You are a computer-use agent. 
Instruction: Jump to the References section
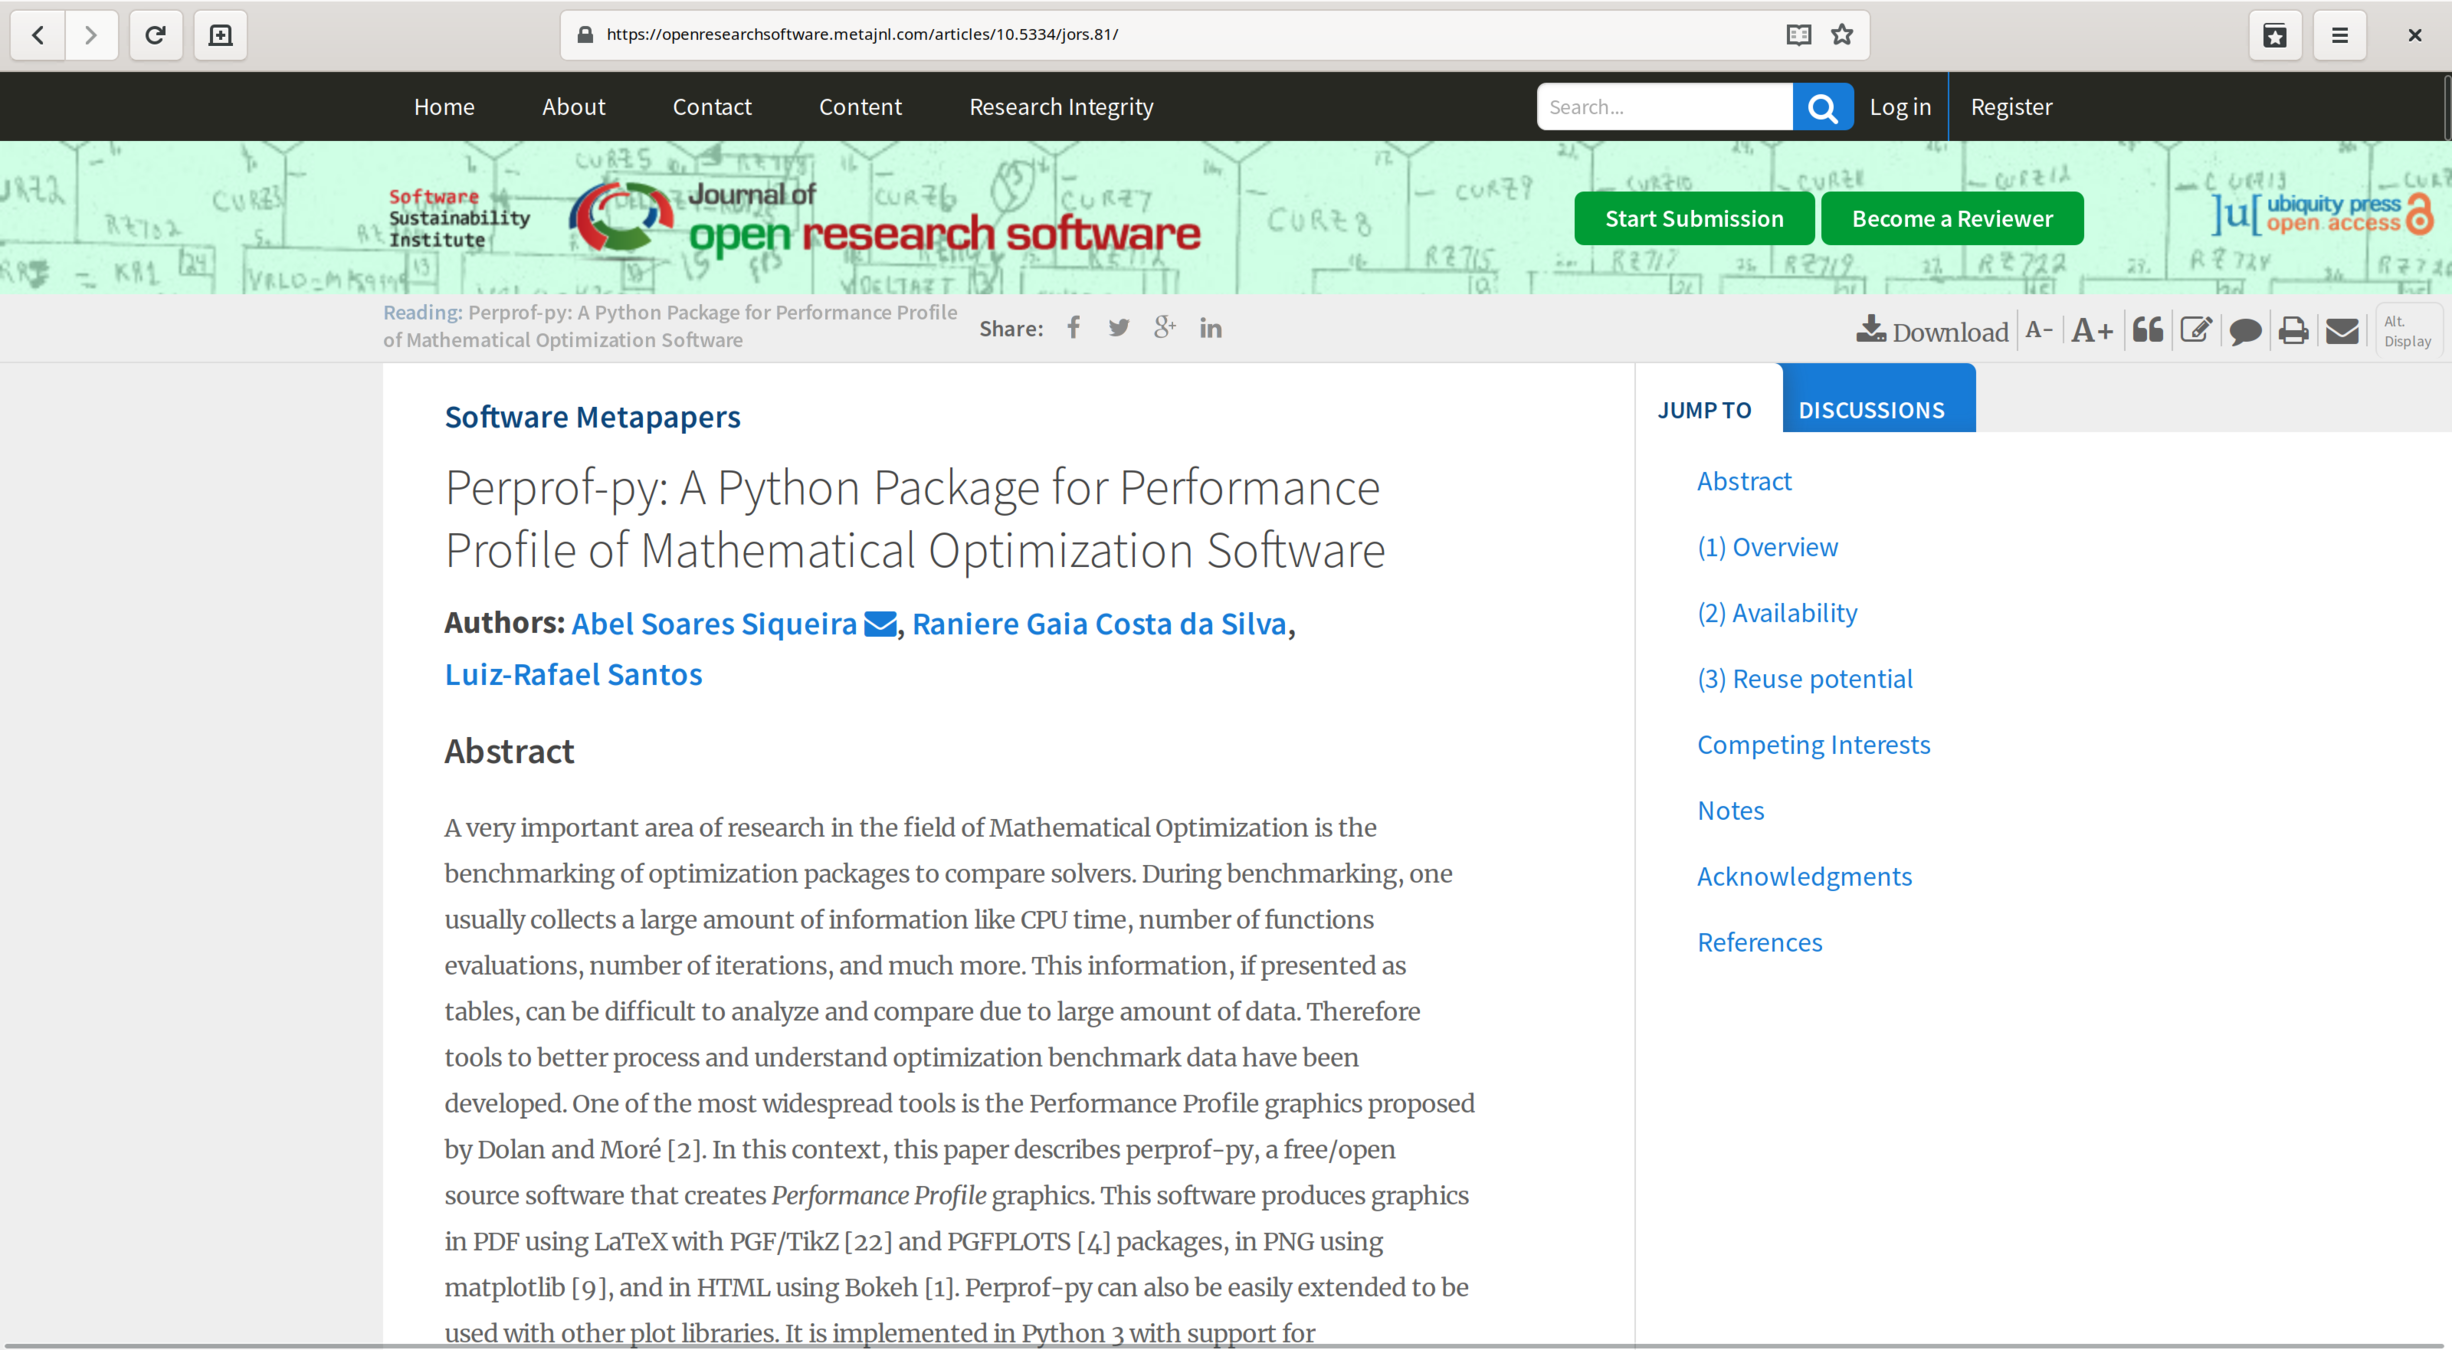[x=1759, y=941]
